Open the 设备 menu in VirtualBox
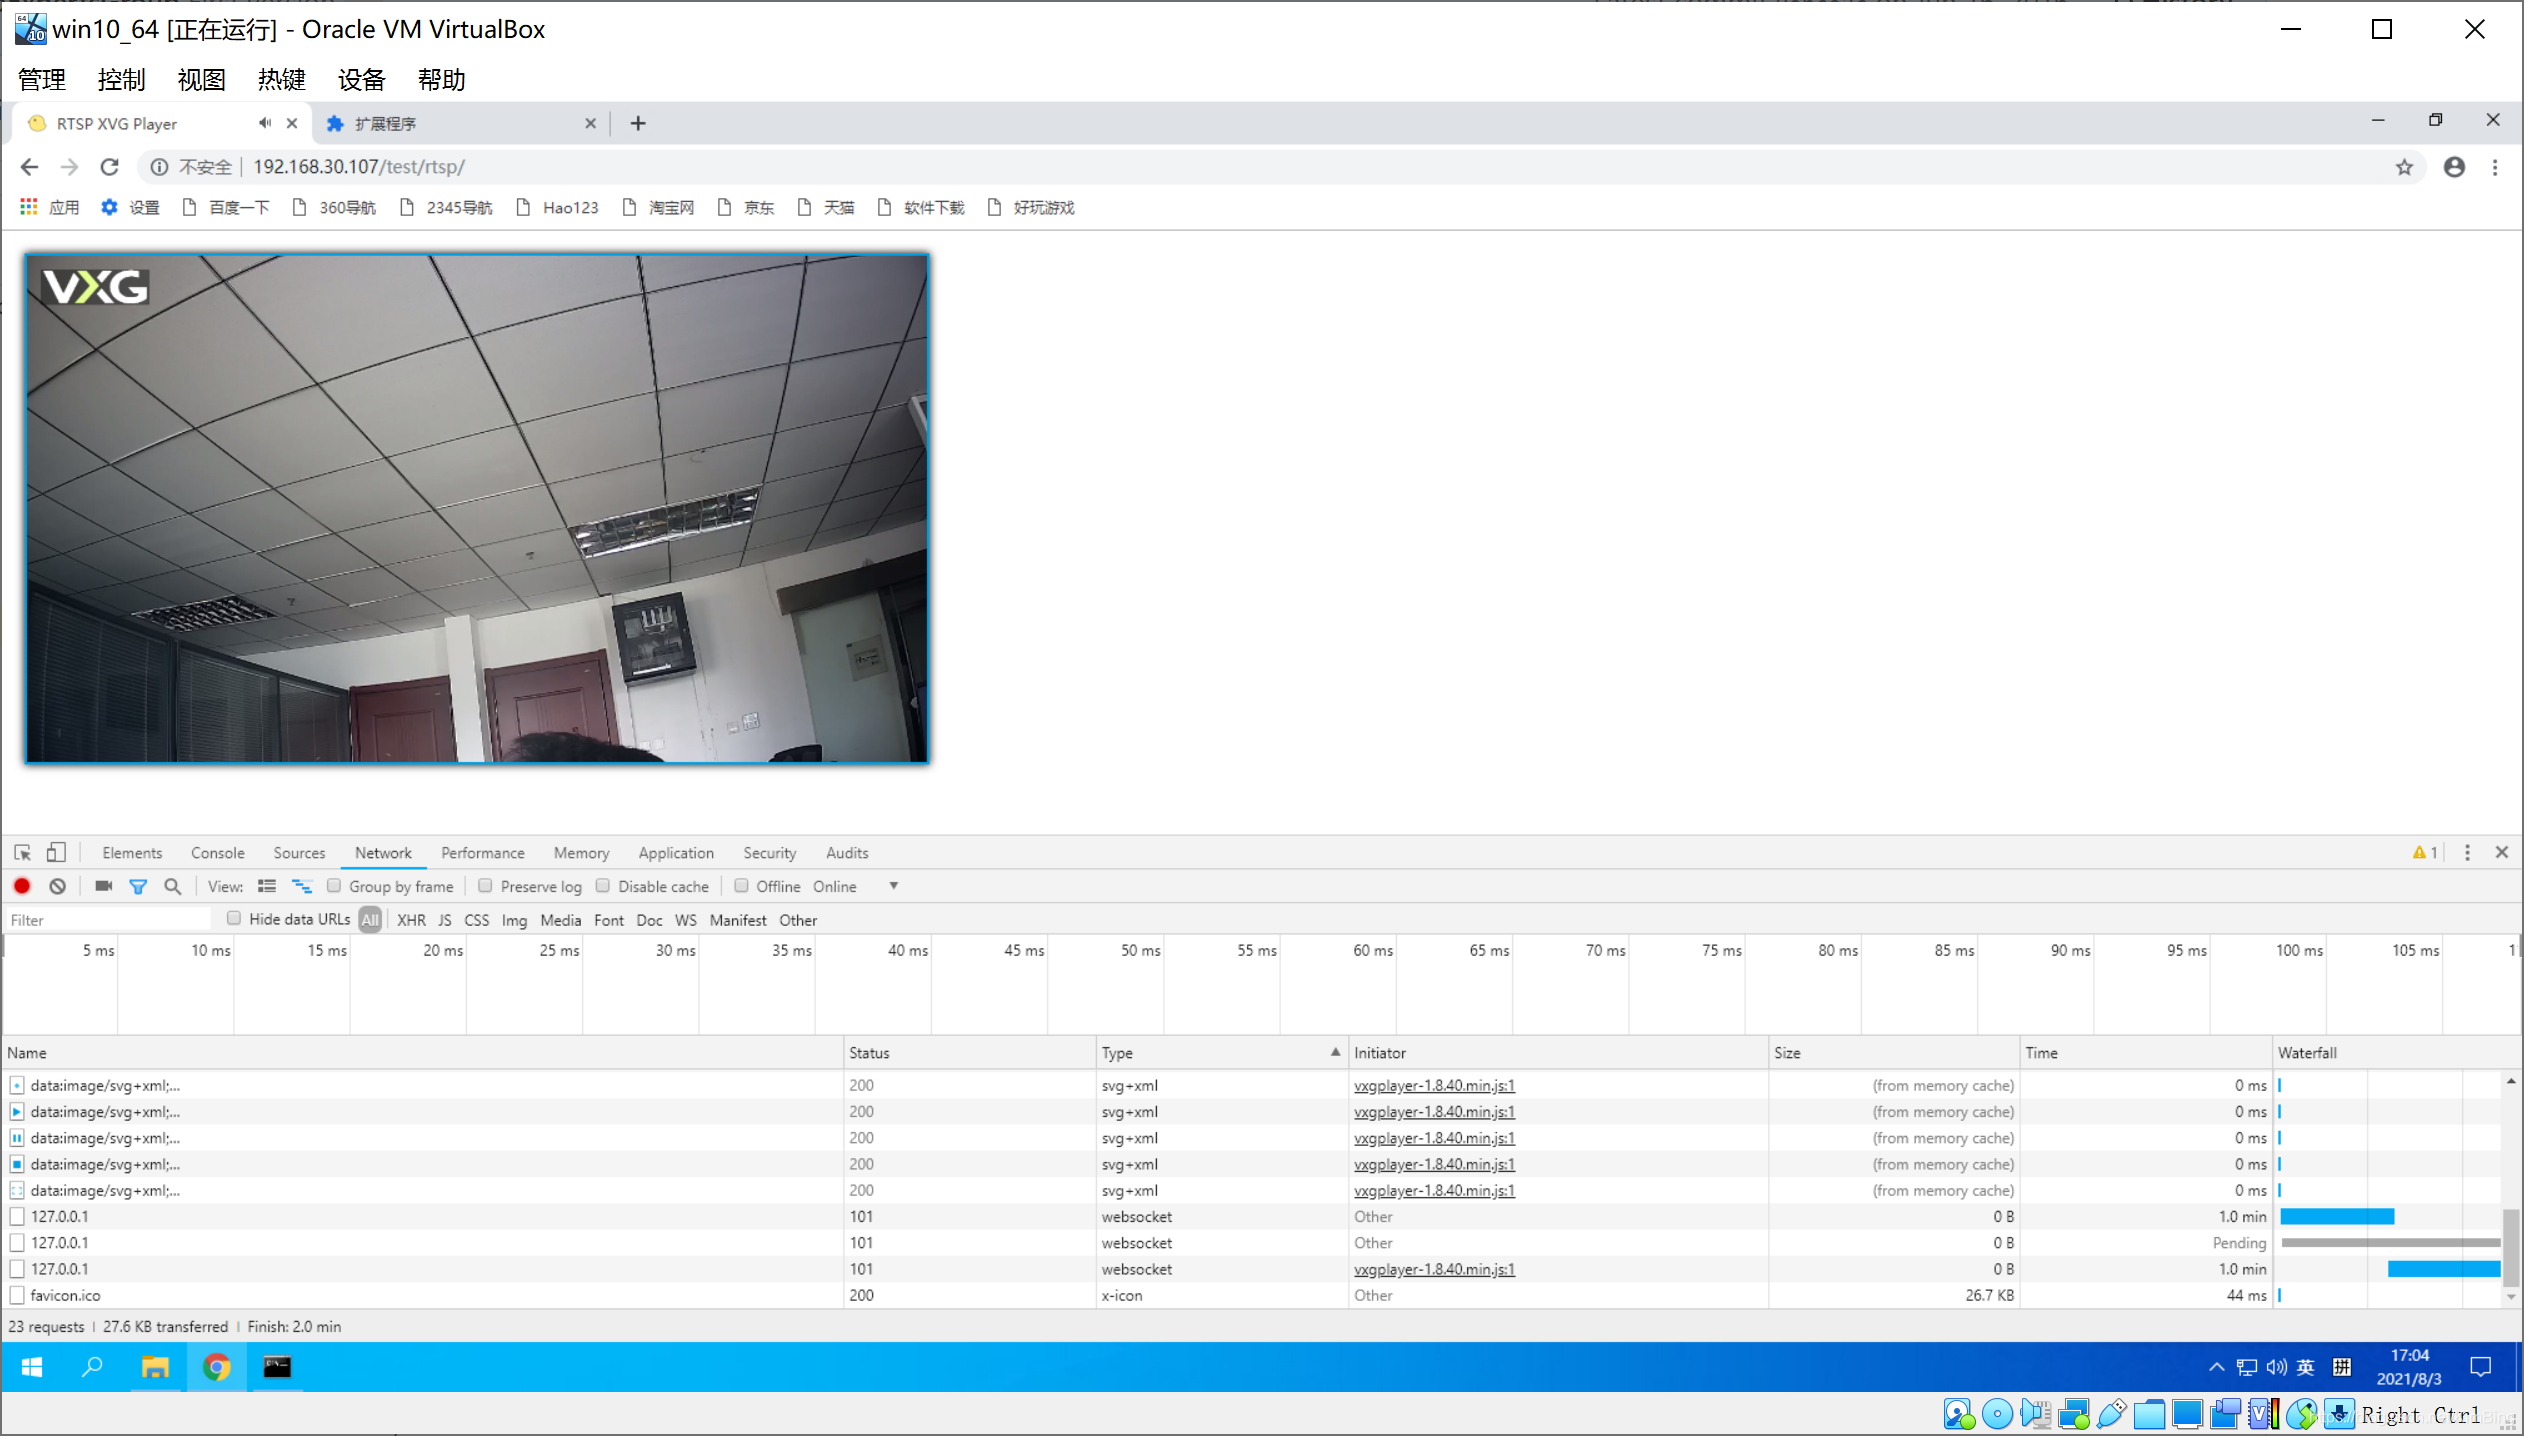The width and height of the screenshot is (2524, 1436). click(x=361, y=80)
